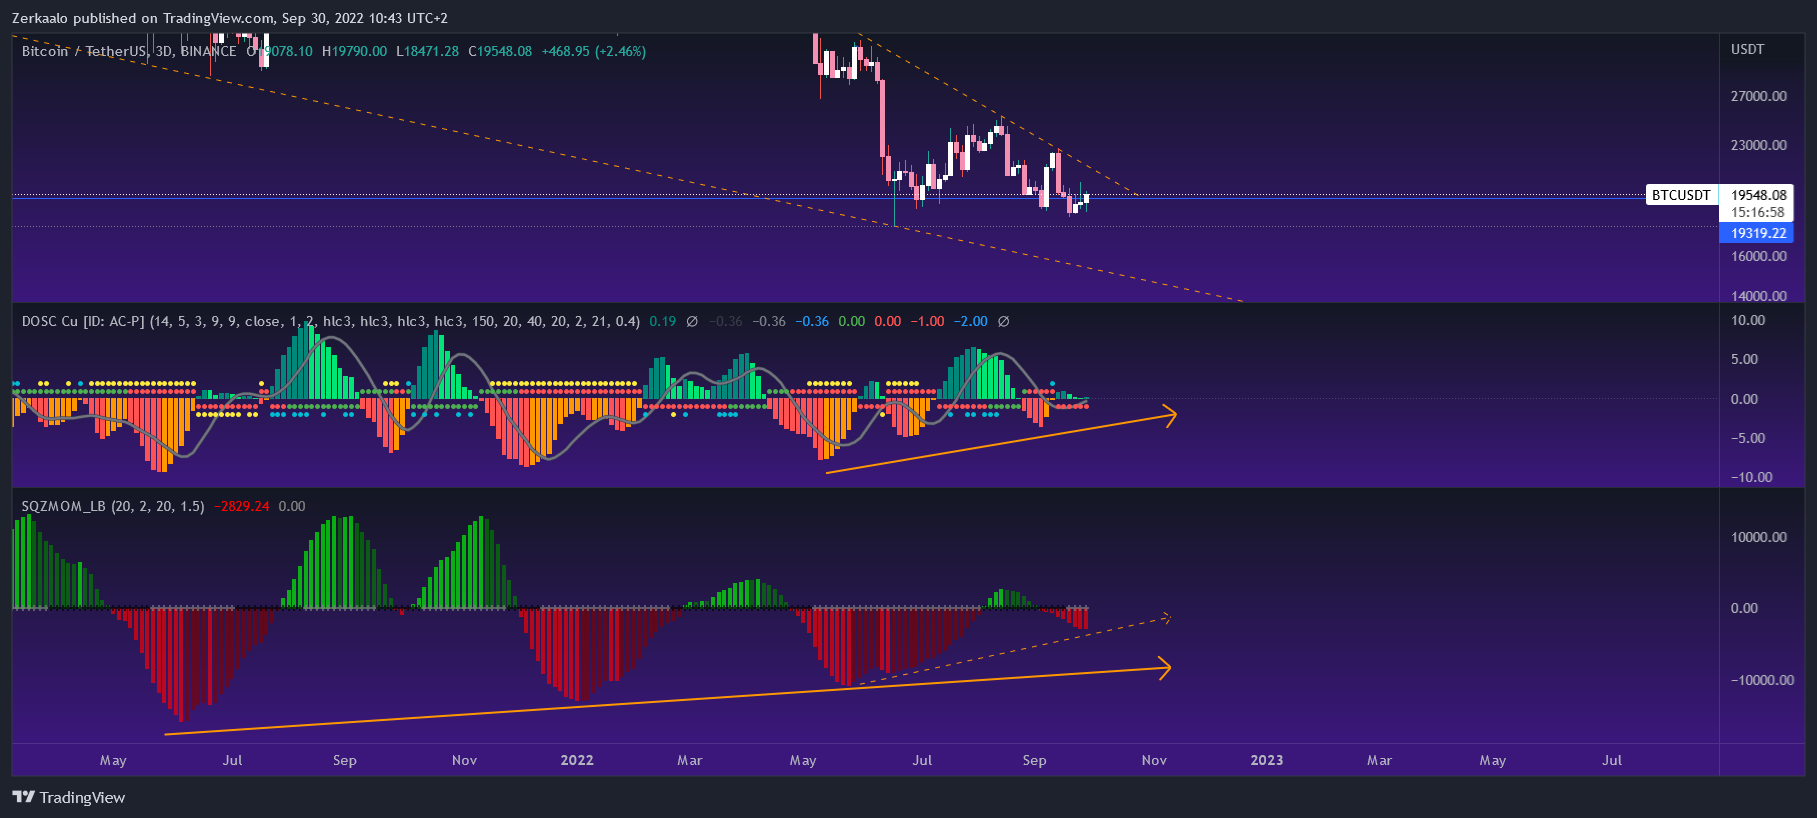1817x818 pixels.
Task: Click the 2023 label on the time axis
Action: tap(1267, 760)
